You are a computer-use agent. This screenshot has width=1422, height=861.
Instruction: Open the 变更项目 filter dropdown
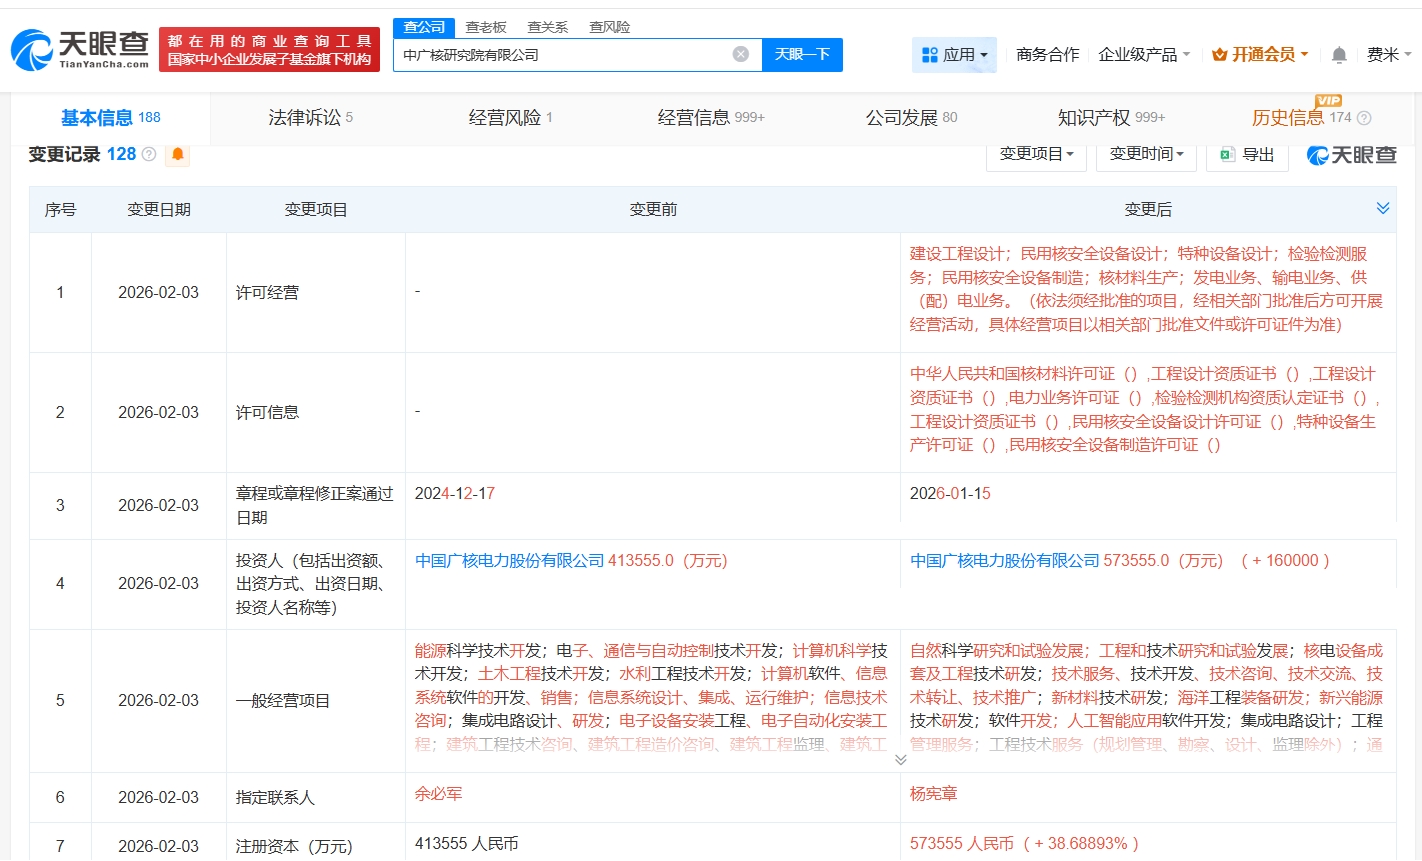click(x=1036, y=155)
